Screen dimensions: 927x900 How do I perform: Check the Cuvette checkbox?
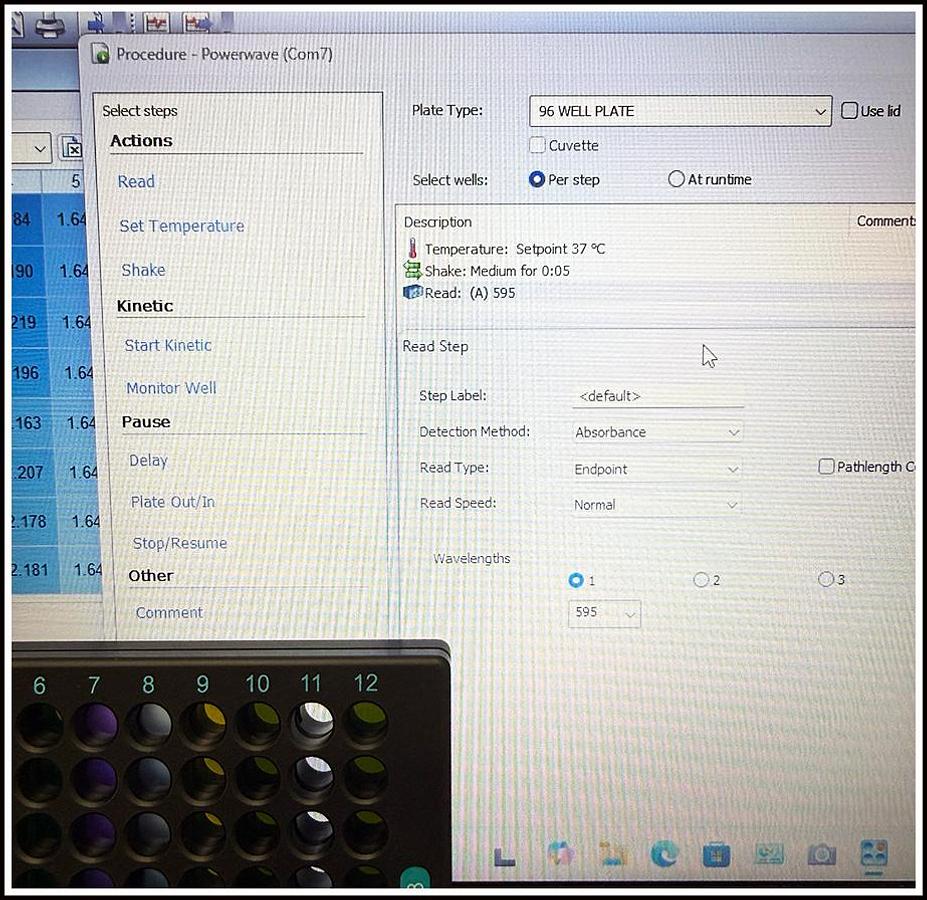(538, 145)
